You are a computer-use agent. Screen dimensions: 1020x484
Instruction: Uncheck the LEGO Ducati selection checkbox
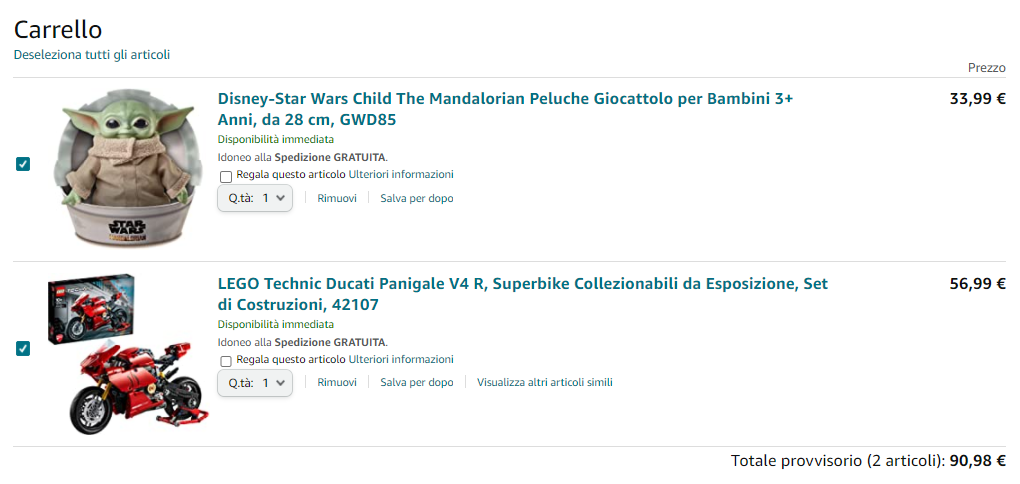coord(23,348)
